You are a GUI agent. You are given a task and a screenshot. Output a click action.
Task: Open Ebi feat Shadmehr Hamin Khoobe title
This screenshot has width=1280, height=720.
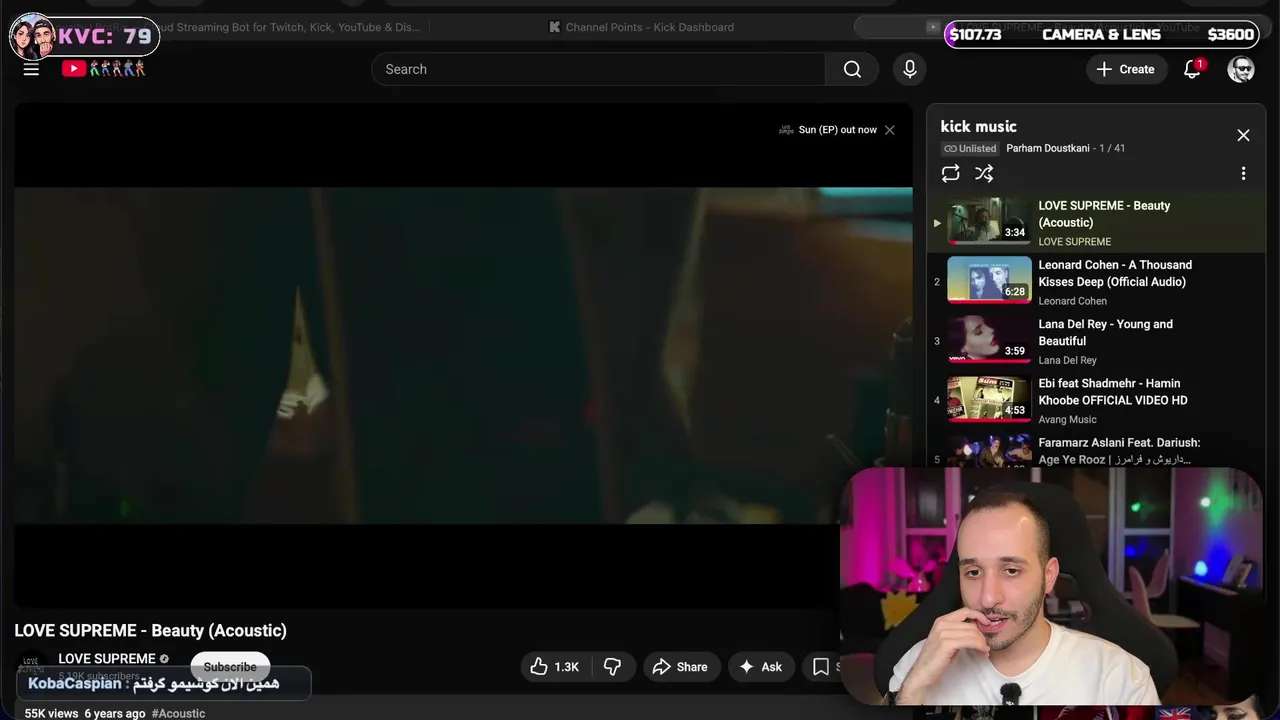tap(1113, 391)
